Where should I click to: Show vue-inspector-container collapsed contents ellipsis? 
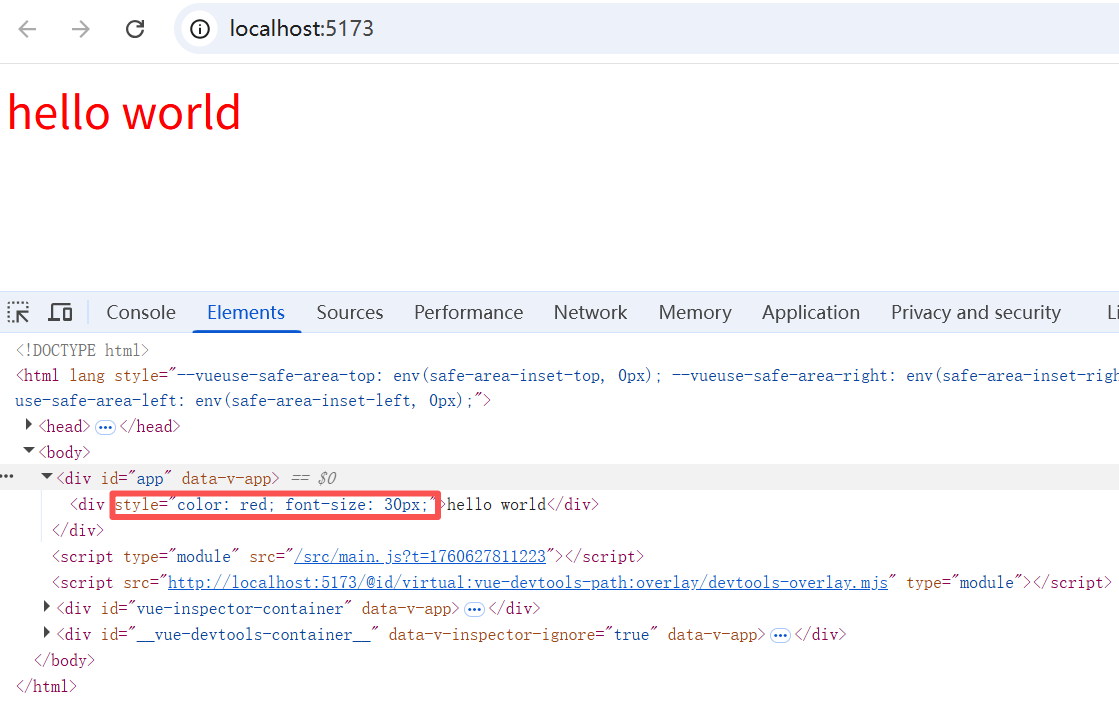474,610
